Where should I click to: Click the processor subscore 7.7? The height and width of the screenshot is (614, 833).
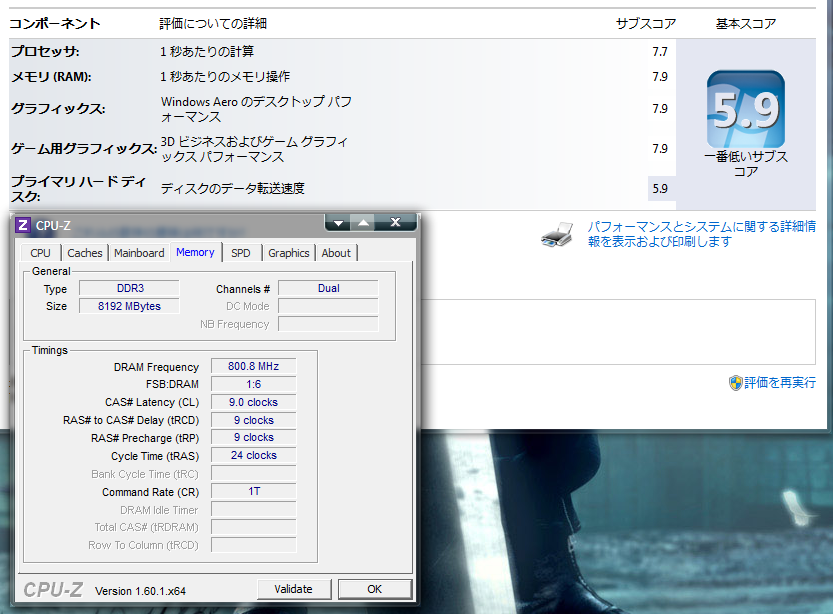660,52
